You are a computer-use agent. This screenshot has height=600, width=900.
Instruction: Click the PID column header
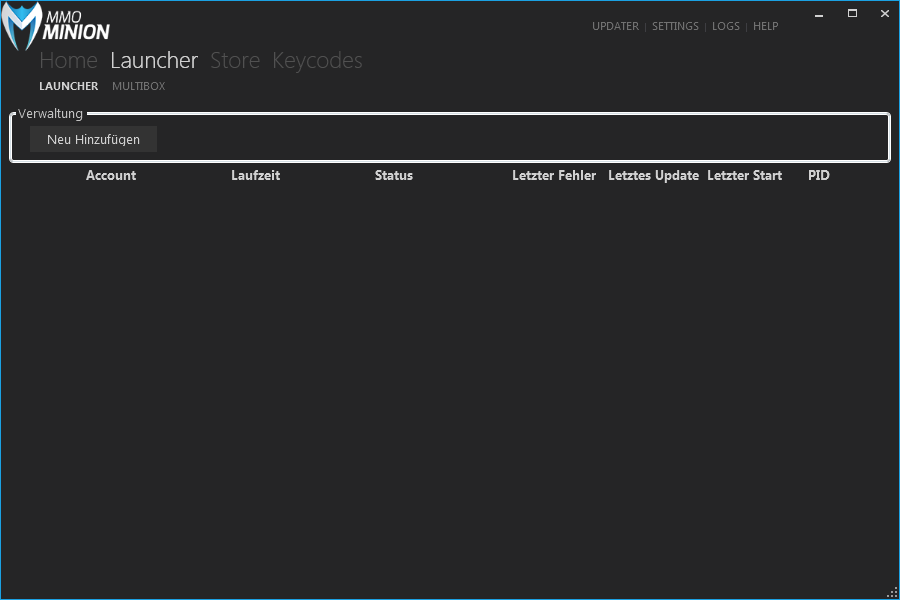(x=818, y=175)
